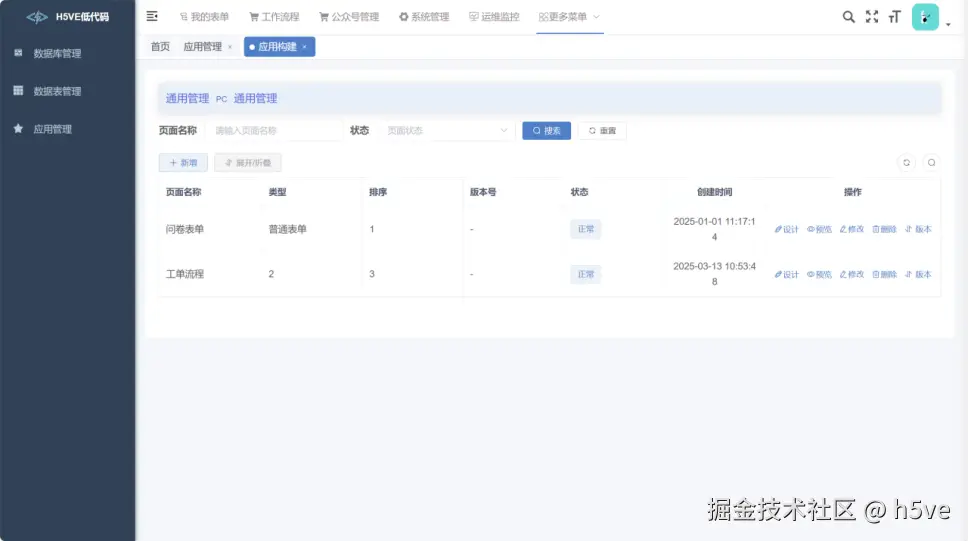Click 版本 for the 问卷表单 row
This screenshot has height=541, width=968.
click(x=918, y=229)
